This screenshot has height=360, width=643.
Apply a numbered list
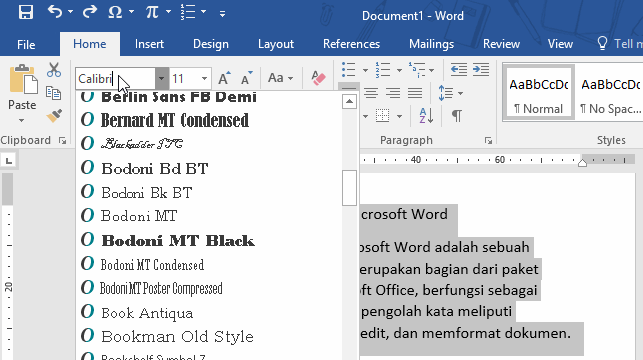383,70
